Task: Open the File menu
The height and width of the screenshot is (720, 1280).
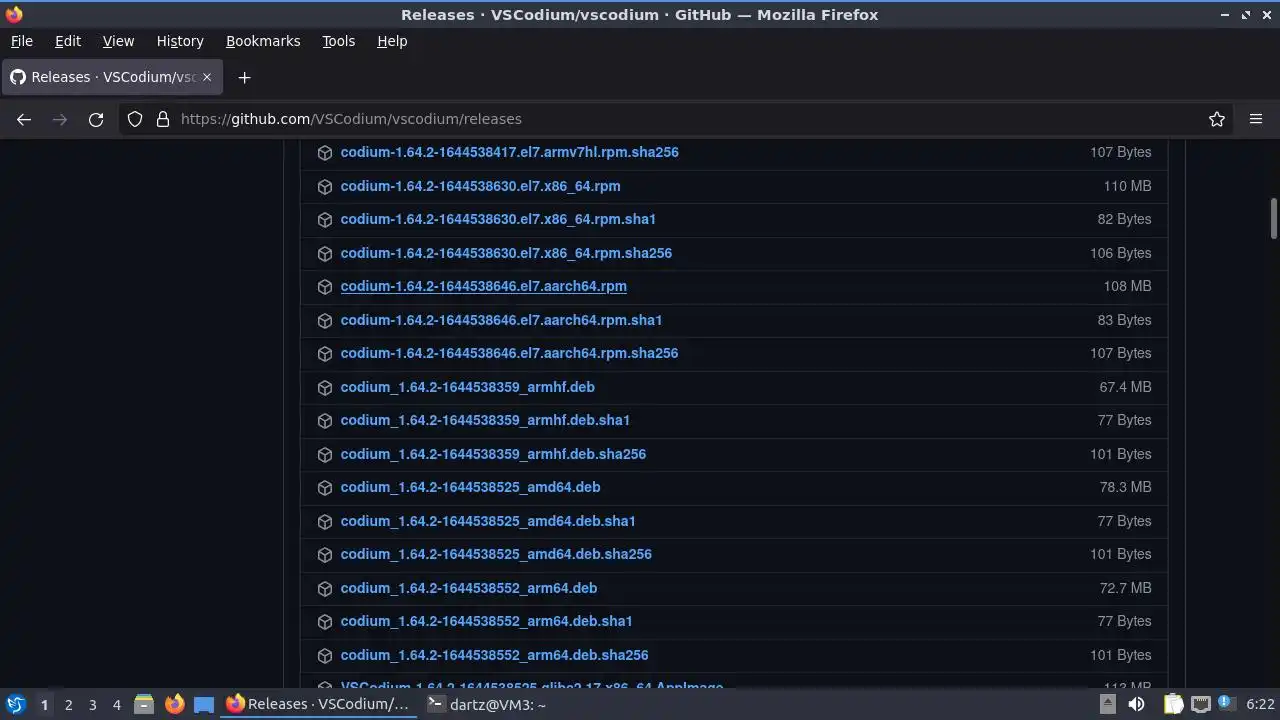Action: 21,41
